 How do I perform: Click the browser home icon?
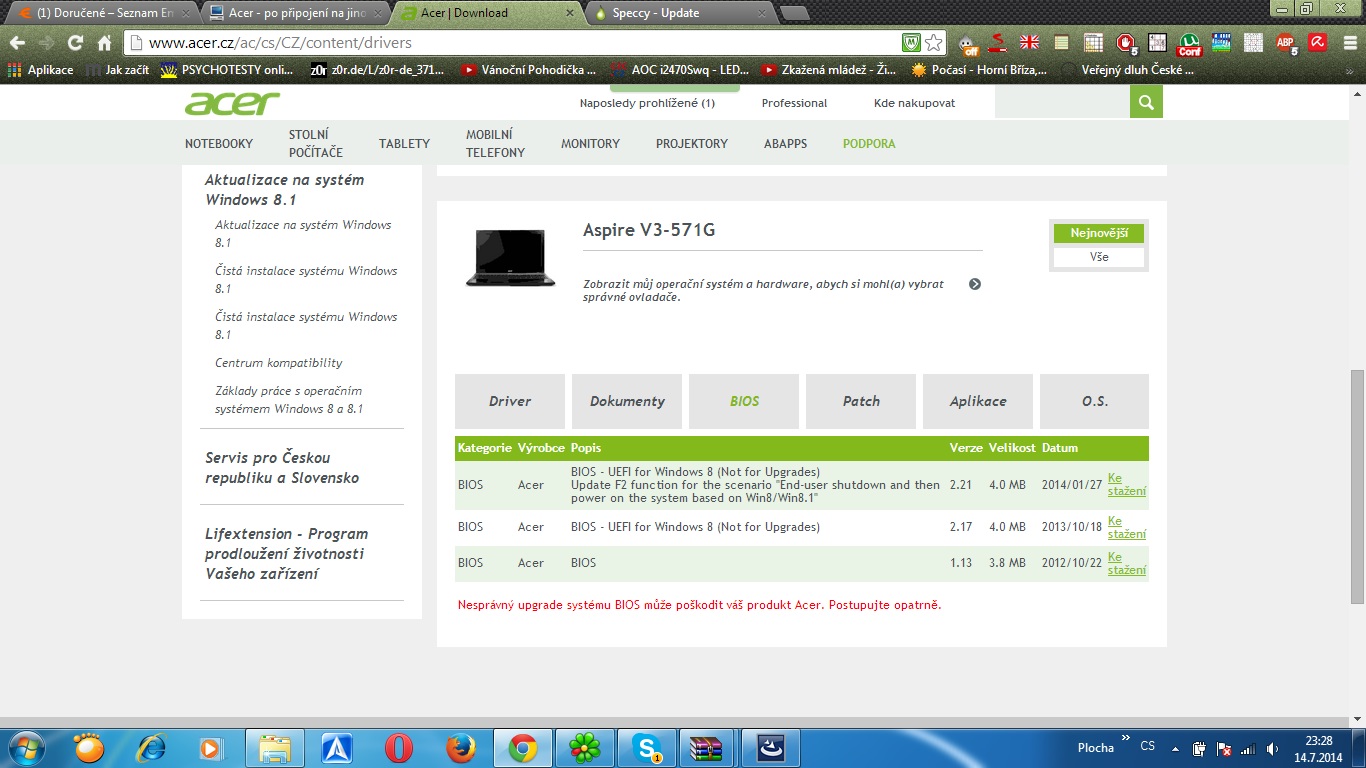coord(104,43)
